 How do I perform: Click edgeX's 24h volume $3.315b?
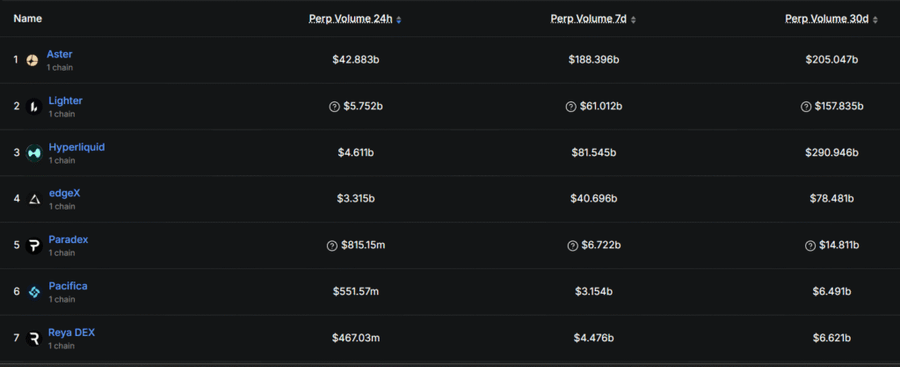pyautogui.click(x=356, y=199)
